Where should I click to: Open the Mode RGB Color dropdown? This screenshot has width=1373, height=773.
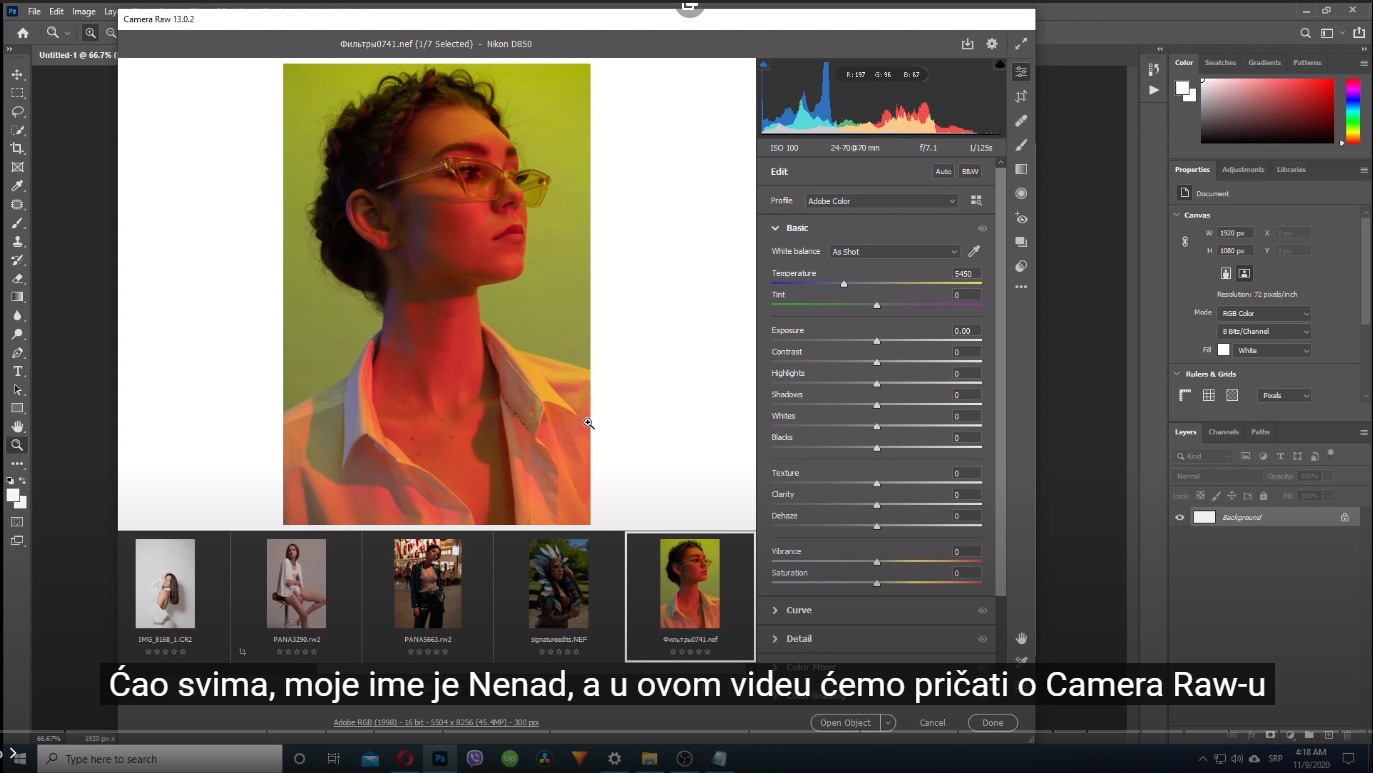click(x=1264, y=314)
